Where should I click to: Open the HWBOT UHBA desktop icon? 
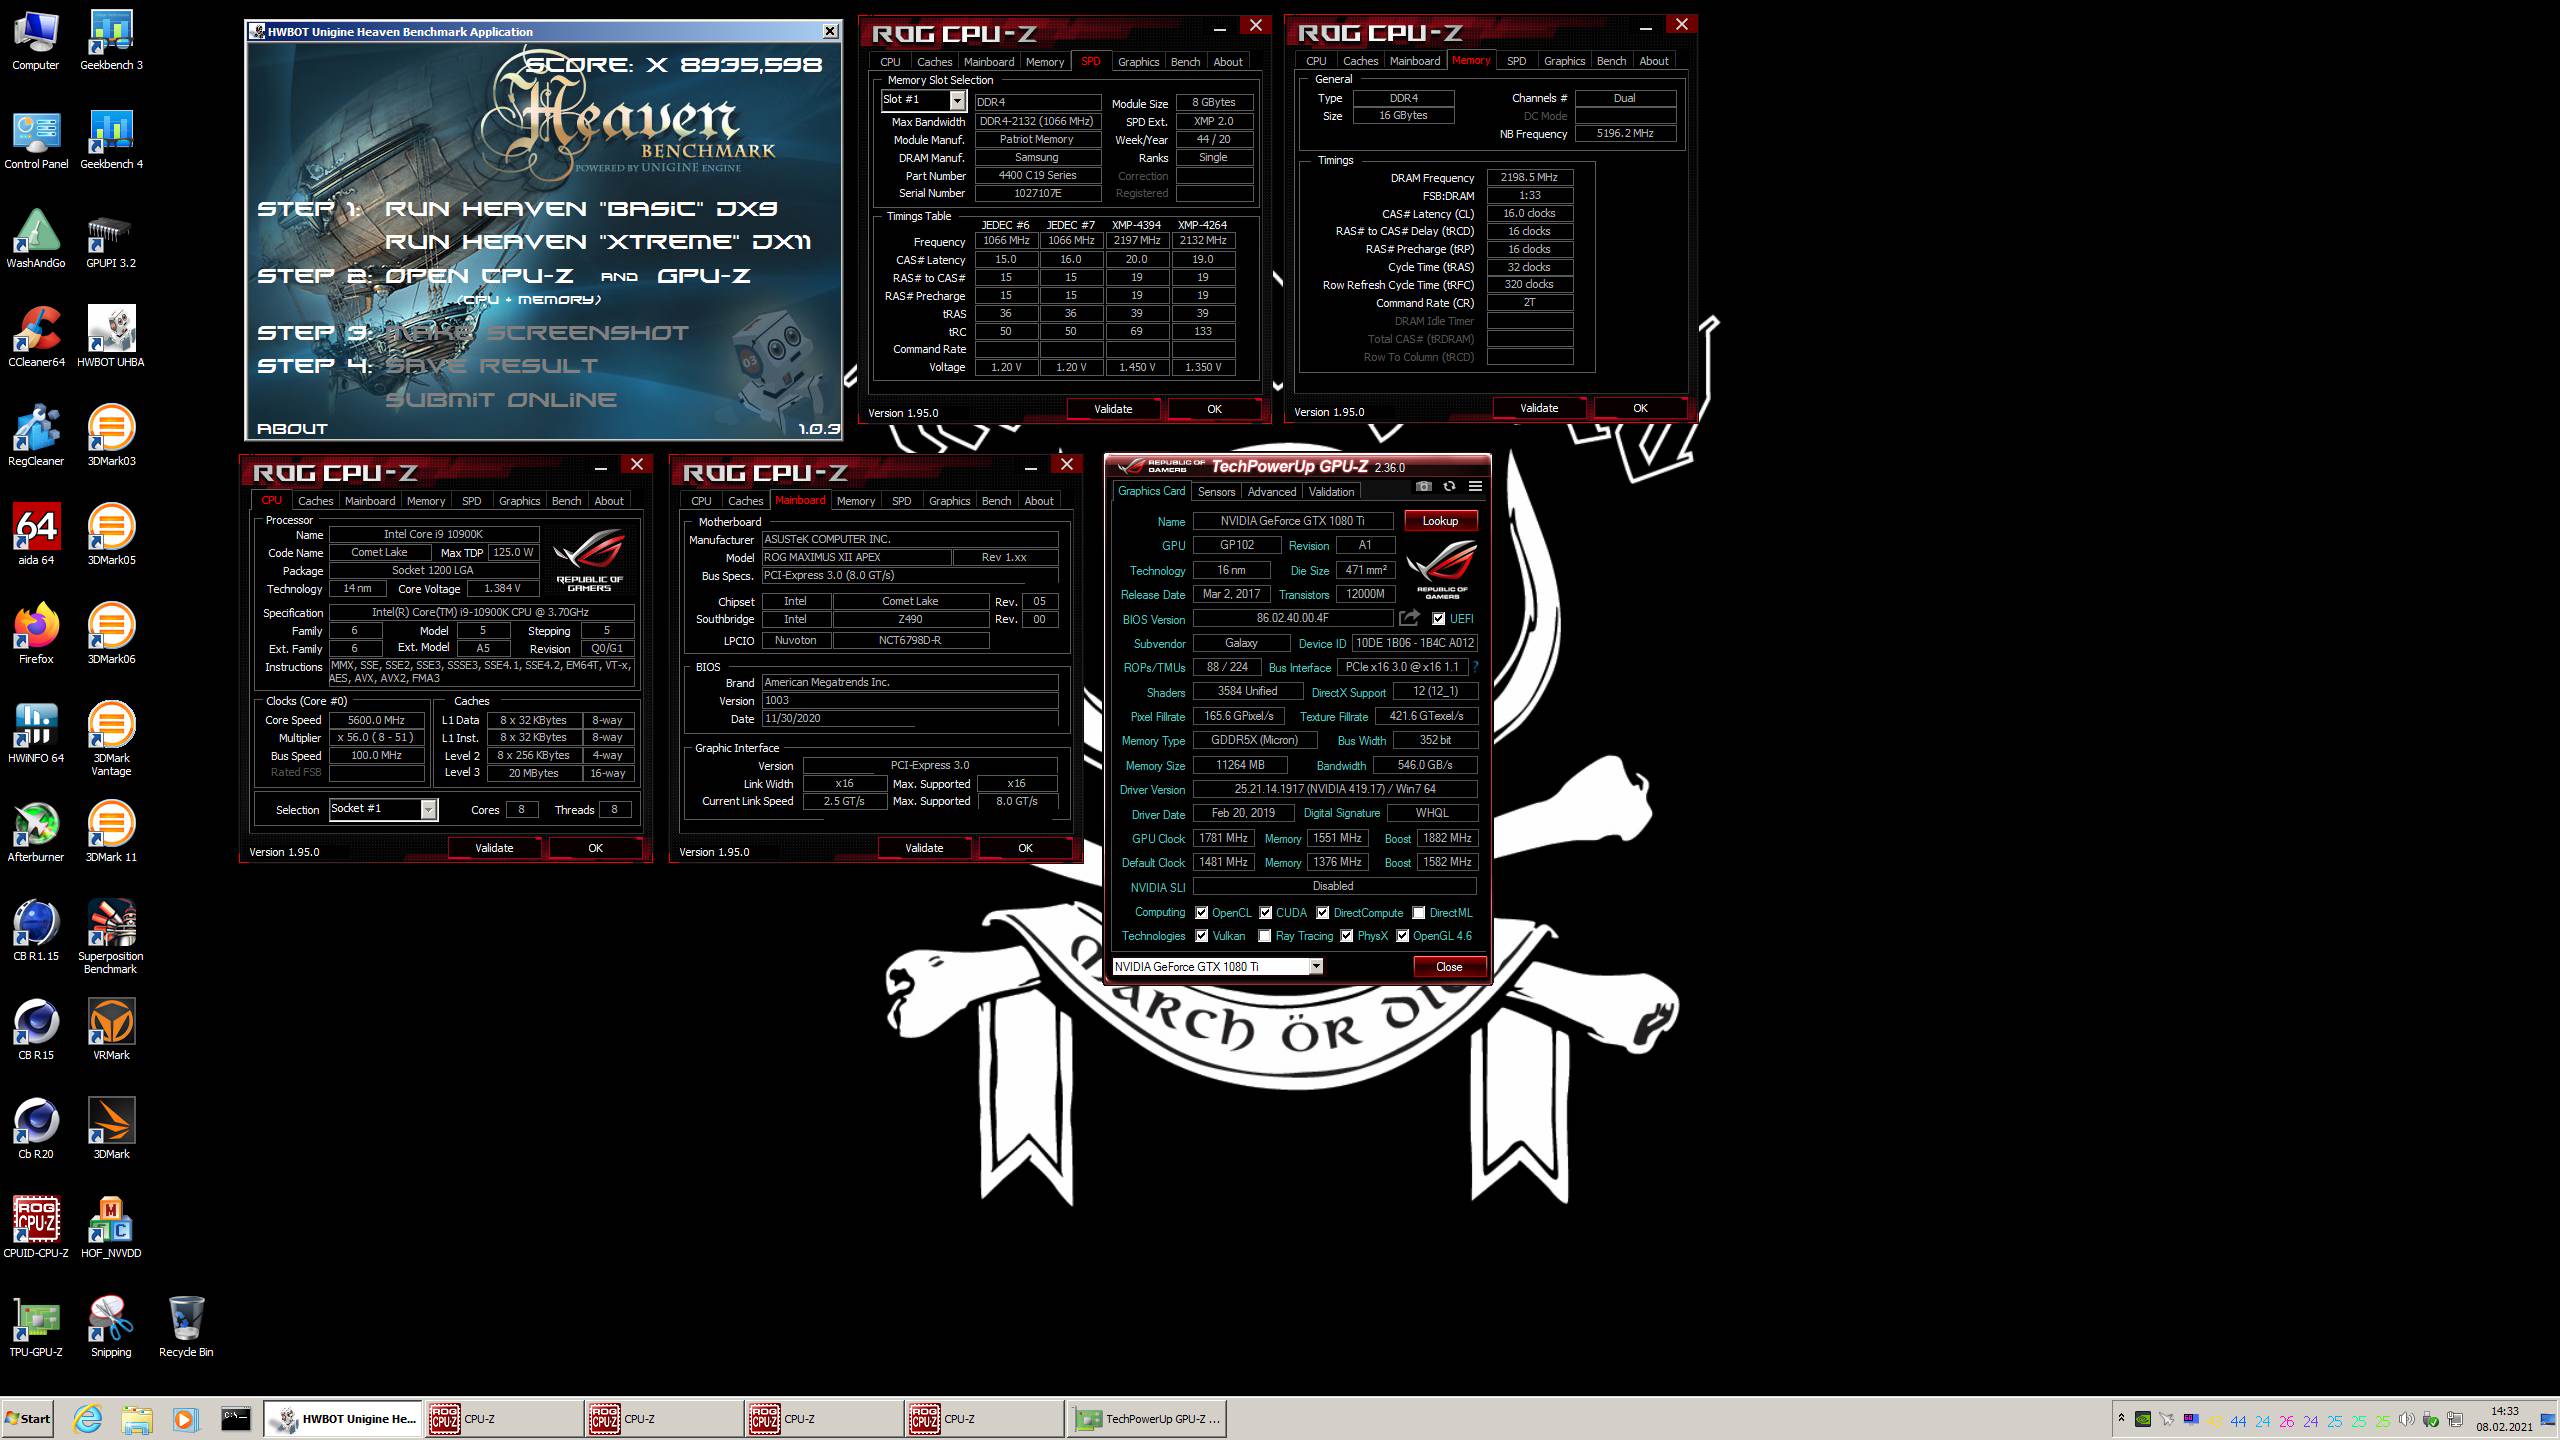(x=111, y=338)
